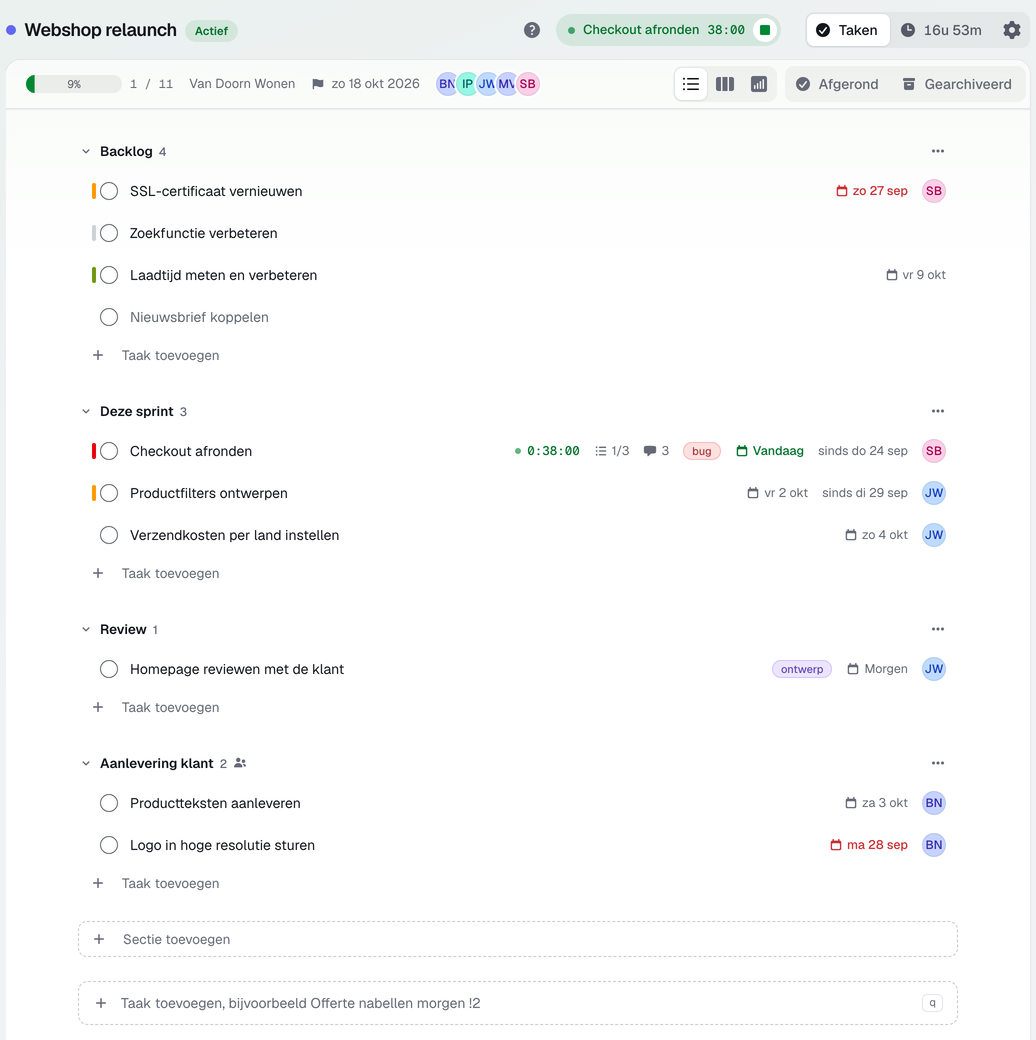Collapse the Deze sprint section

tap(86, 411)
